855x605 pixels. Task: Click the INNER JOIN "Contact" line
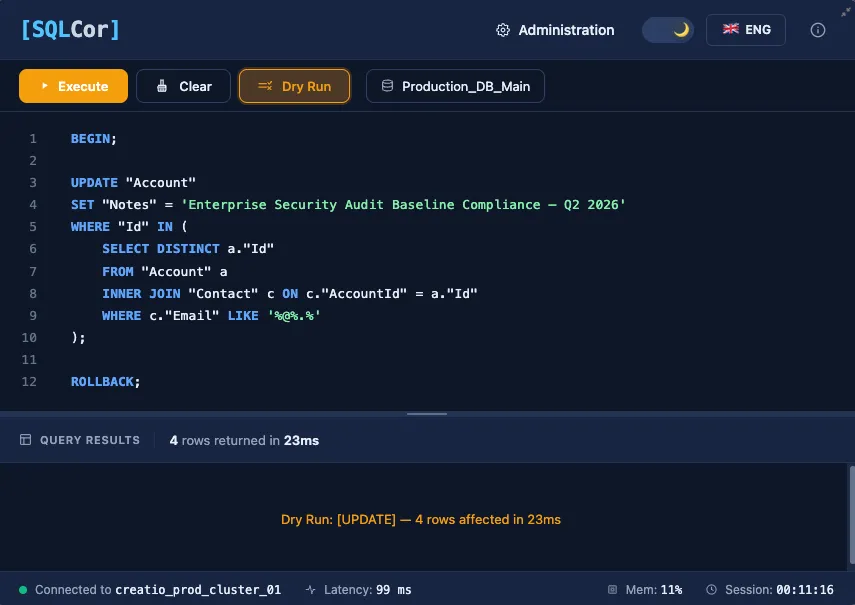(x=290, y=293)
